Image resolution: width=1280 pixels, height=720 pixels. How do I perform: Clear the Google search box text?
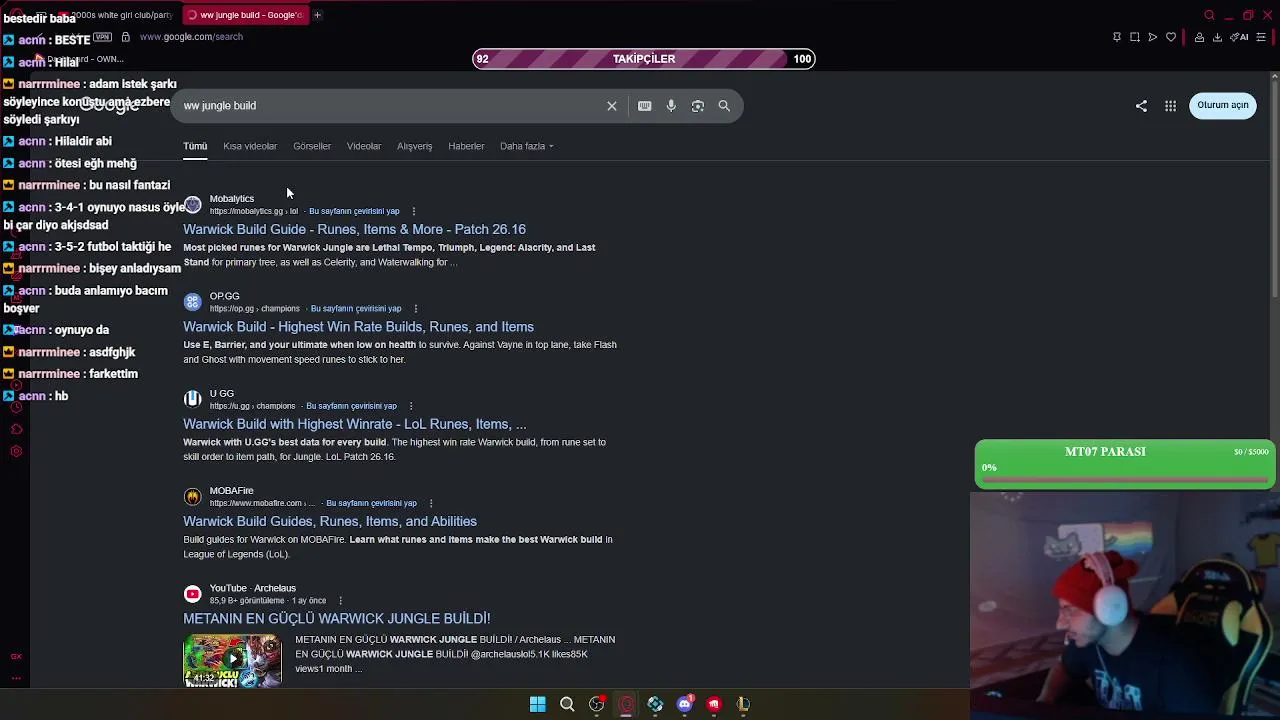click(x=612, y=106)
